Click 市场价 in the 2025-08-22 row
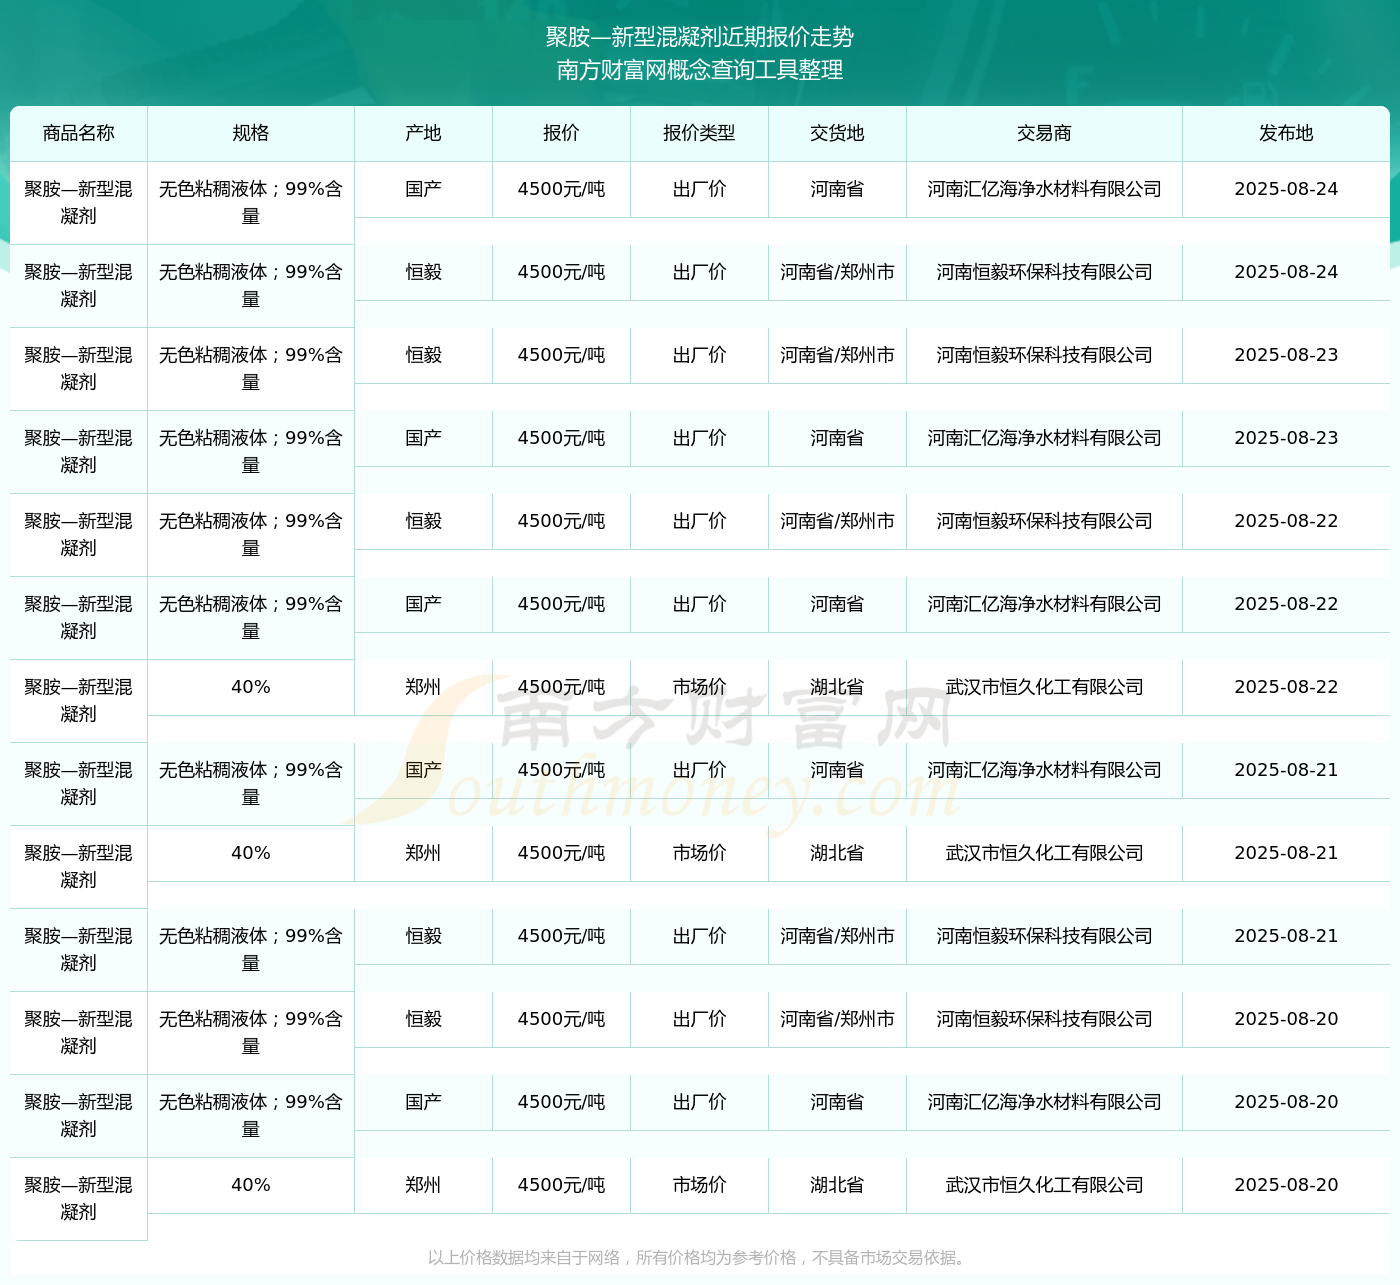This screenshot has width=1400, height=1285. tap(699, 687)
